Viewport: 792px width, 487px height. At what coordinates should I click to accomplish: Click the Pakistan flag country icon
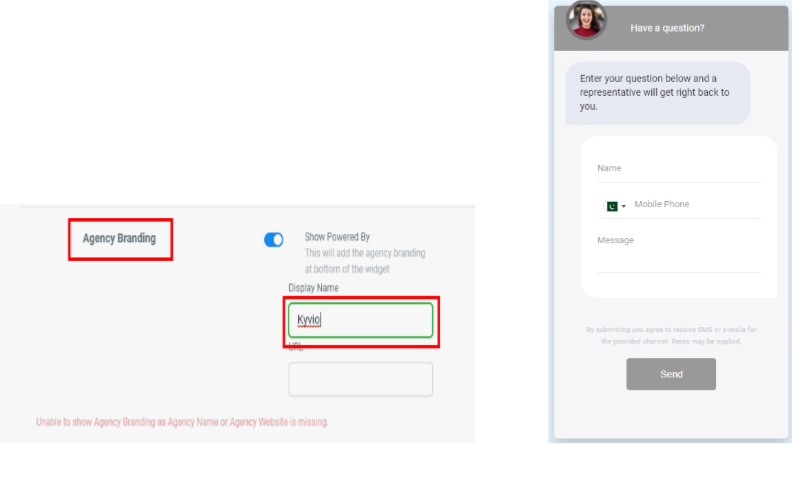click(612, 206)
